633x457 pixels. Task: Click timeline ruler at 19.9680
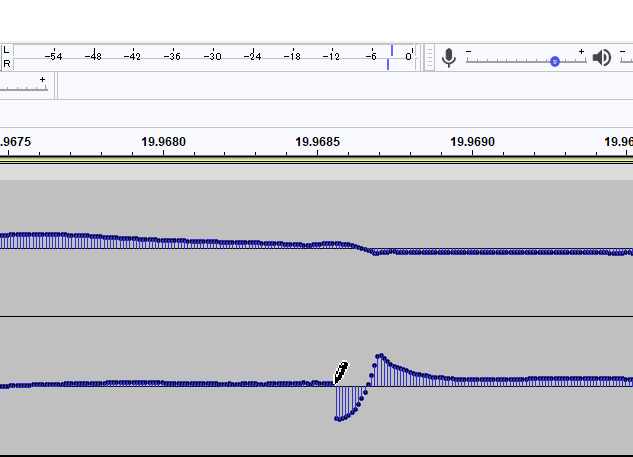click(x=163, y=142)
